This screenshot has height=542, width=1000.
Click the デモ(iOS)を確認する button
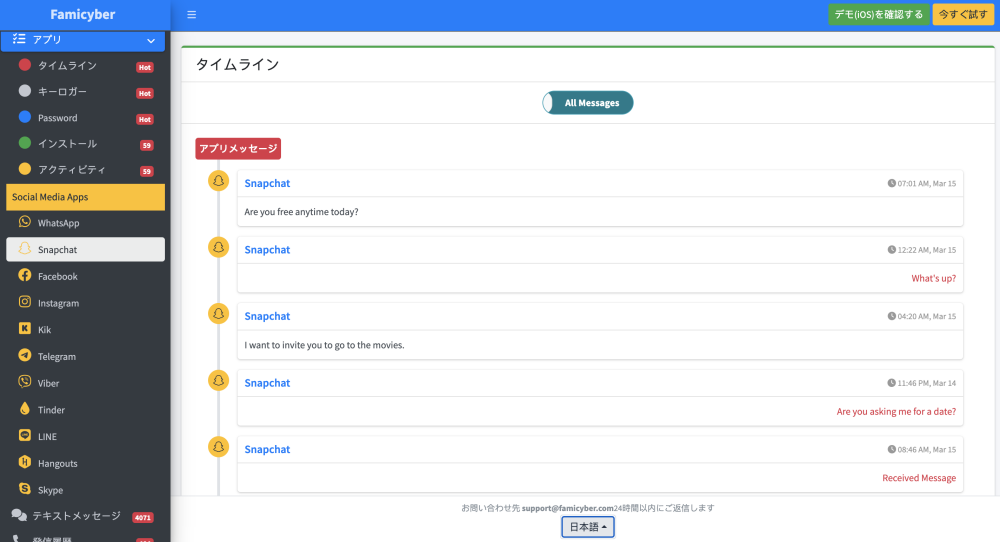(x=878, y=15)
